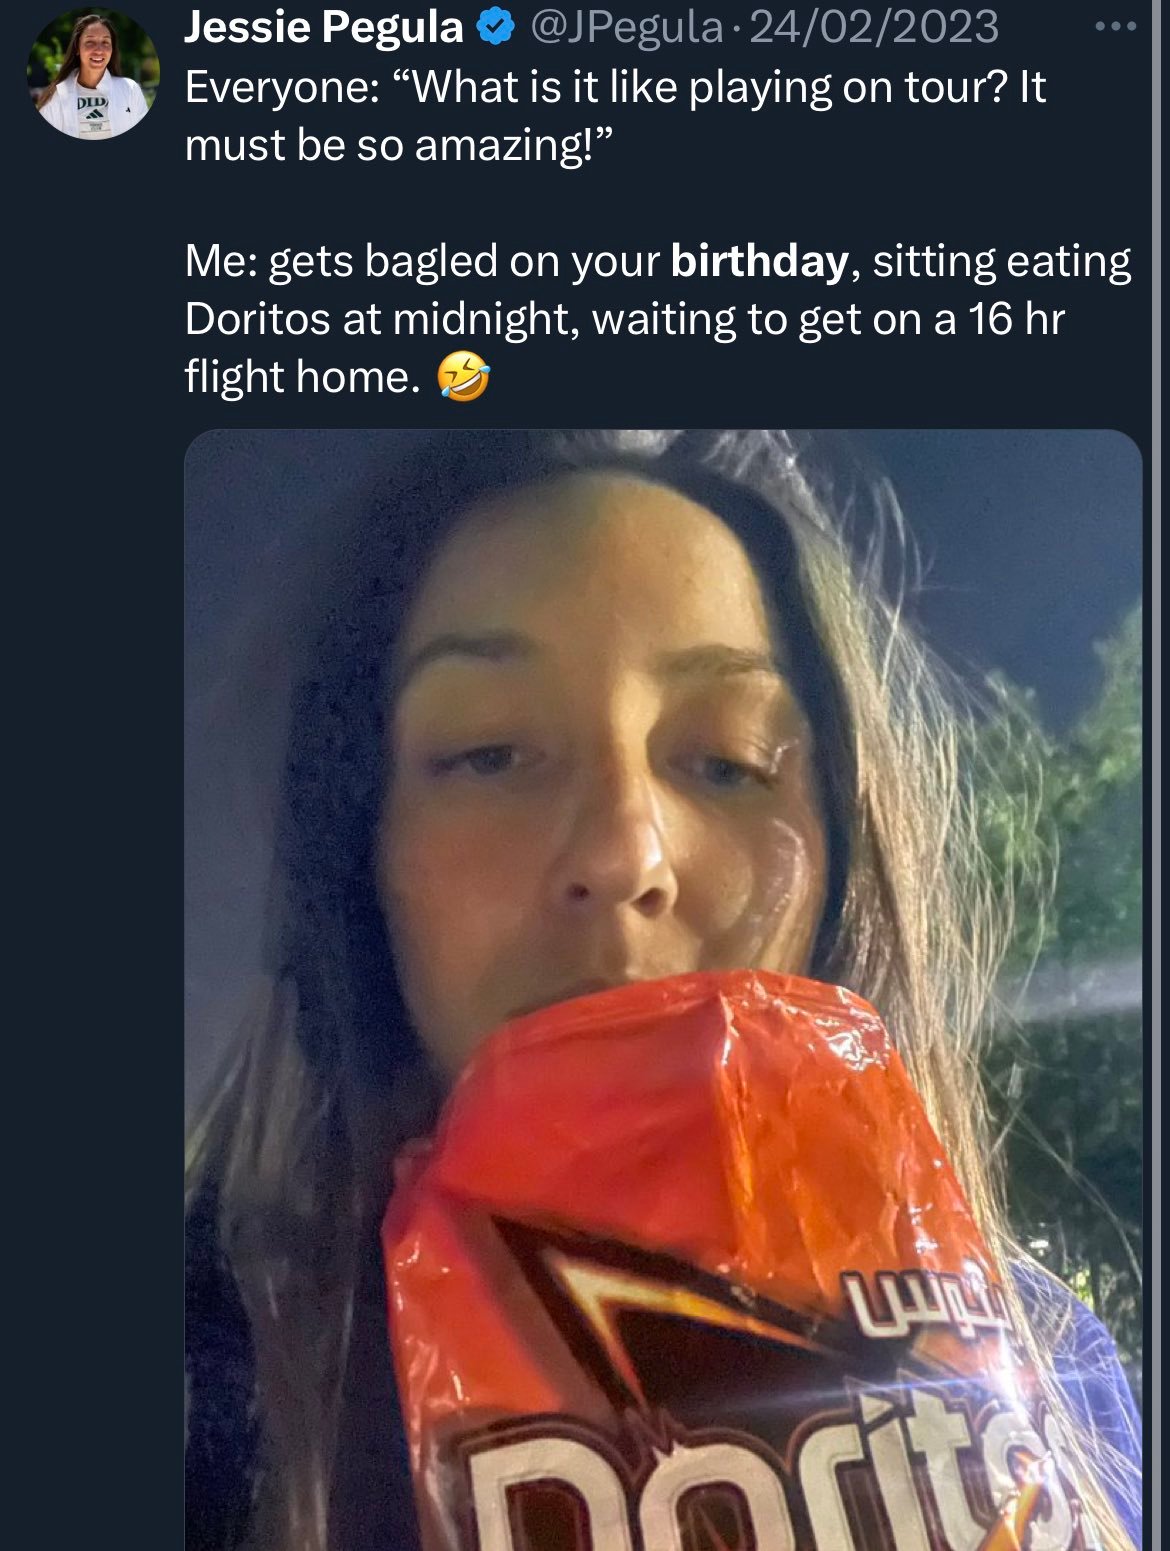Select the "Me: gets bagled" paragraph
Image resolution: width=1170 pixels, height=1551 pixels.
point(658,319)
